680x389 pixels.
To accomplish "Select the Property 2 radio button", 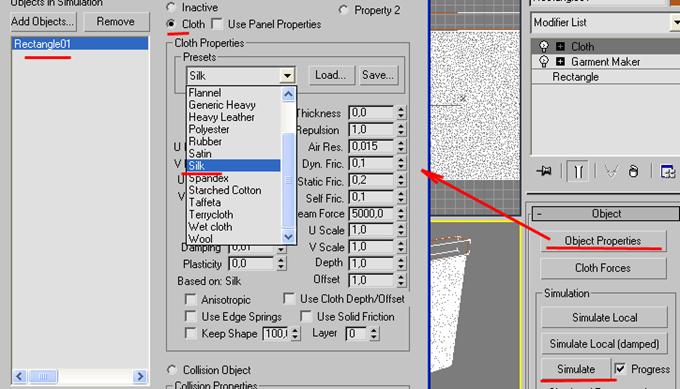I will pos(343,10).
